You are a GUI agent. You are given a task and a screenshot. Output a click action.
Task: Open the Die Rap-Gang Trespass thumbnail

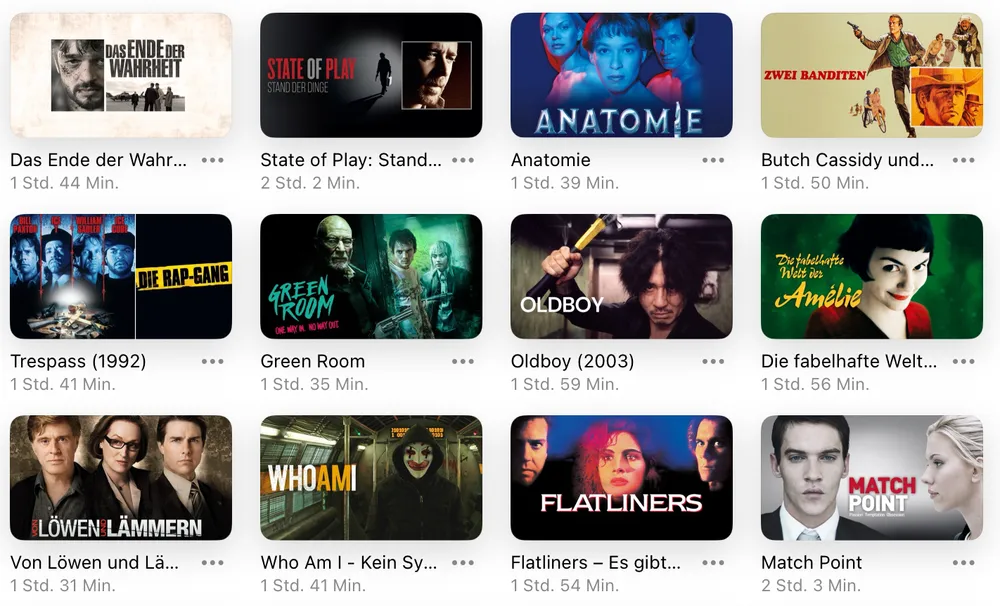pos(121,276)
